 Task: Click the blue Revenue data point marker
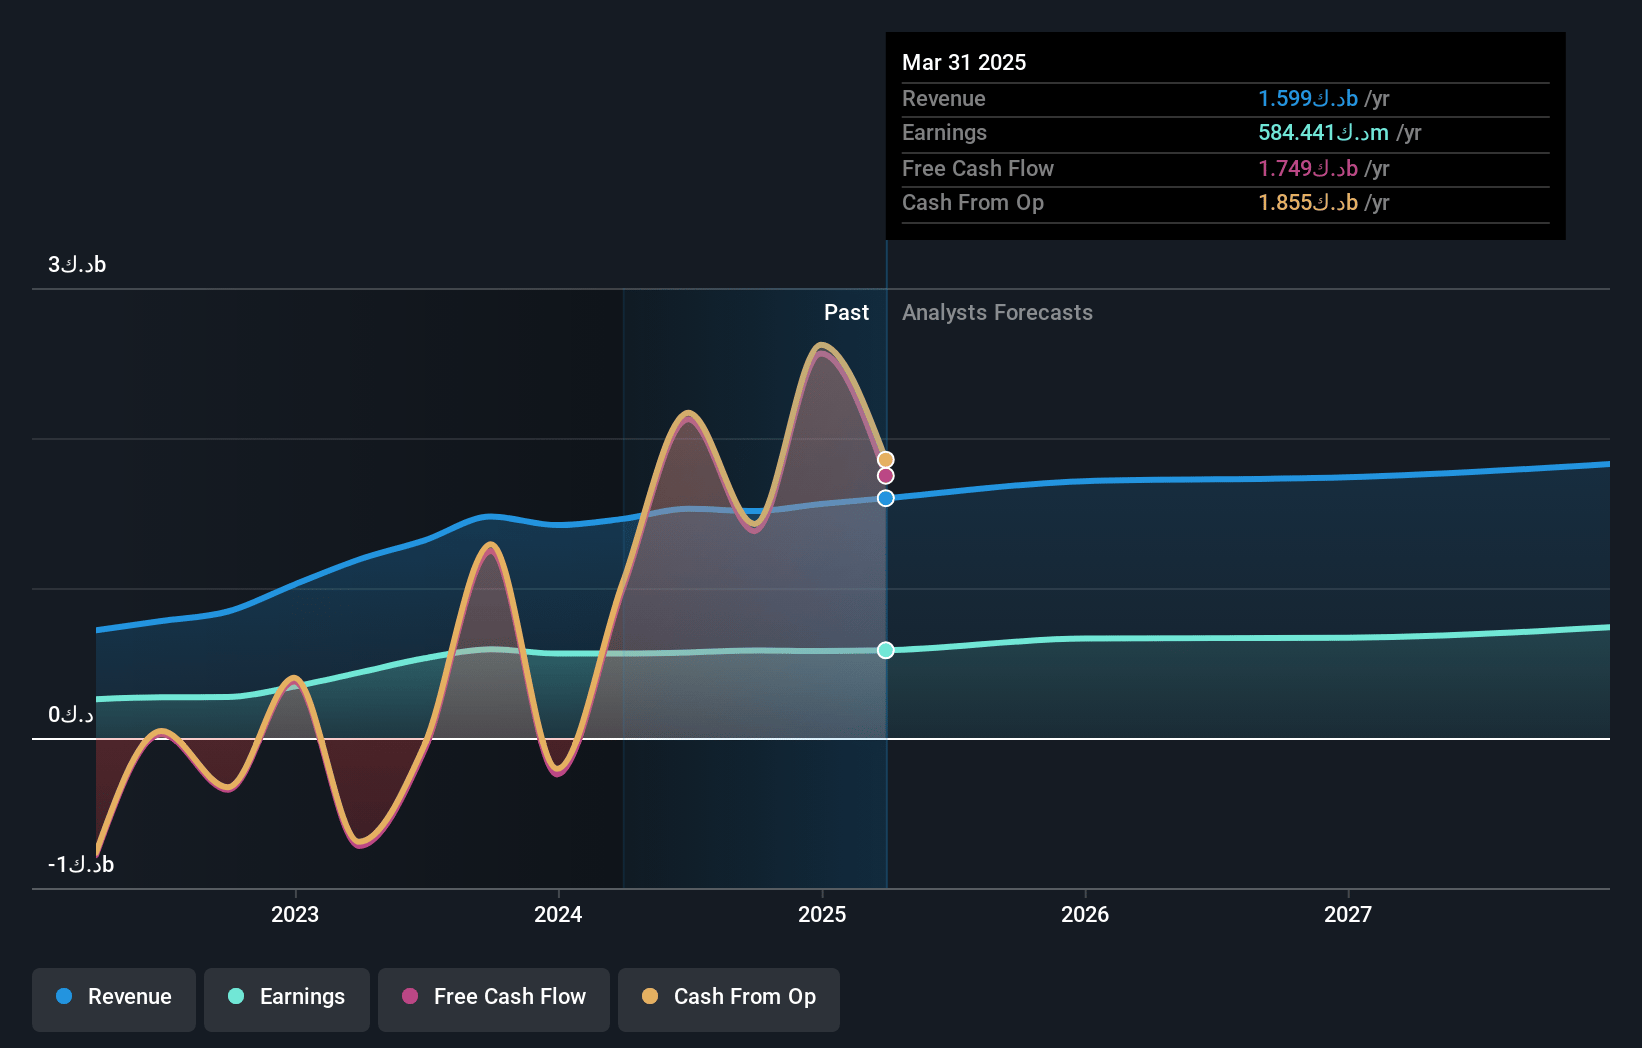(886, 498)
